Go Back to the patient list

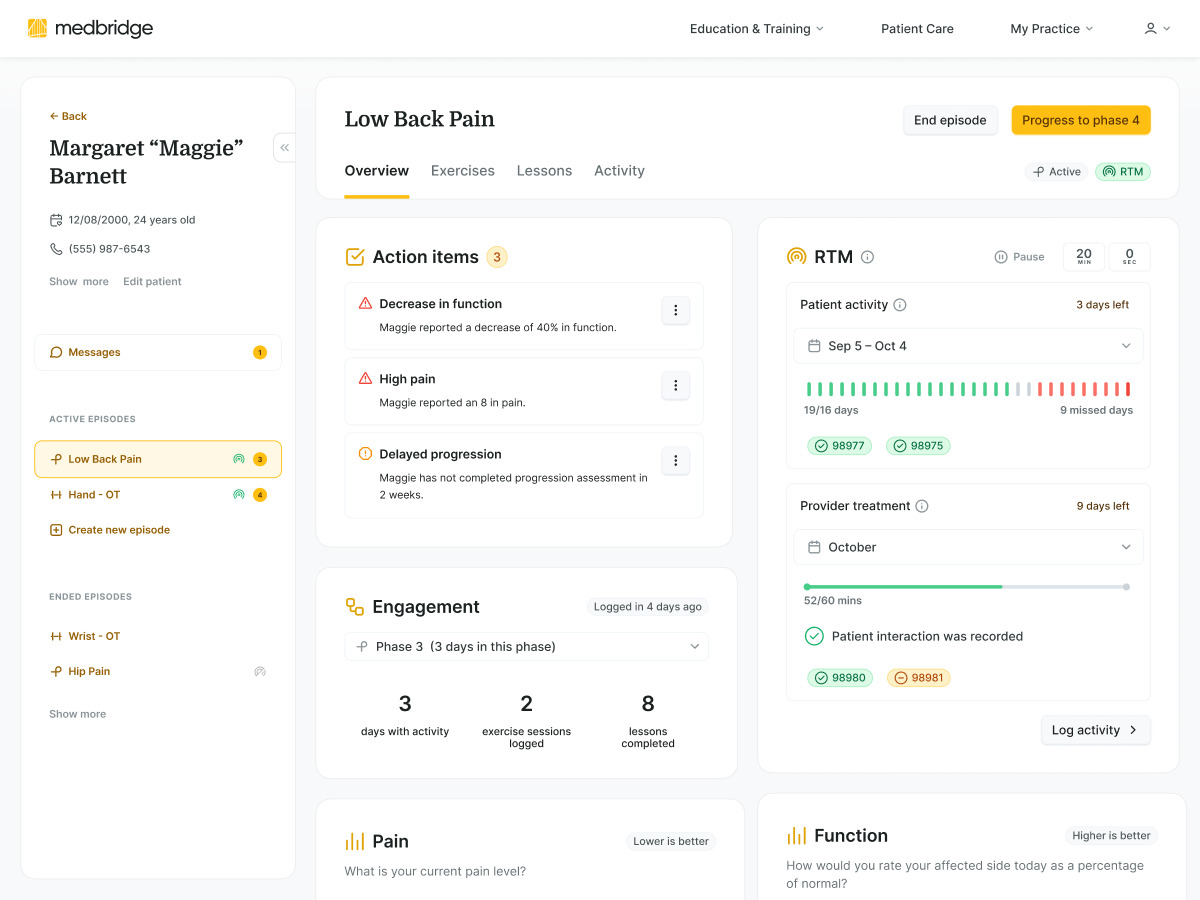click(68, 116)
